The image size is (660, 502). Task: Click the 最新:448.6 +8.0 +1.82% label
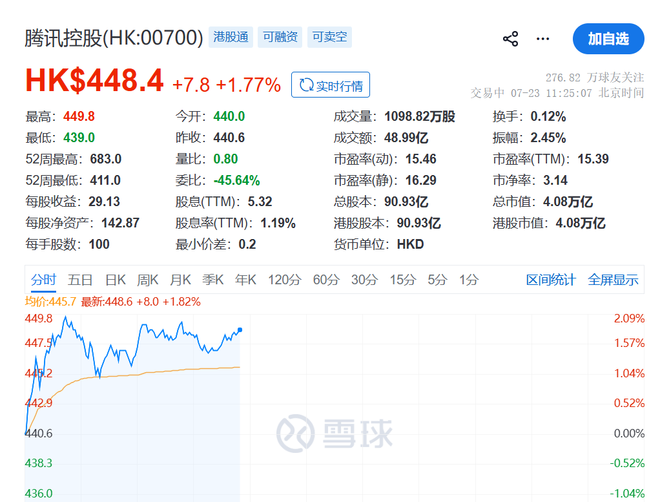141,302
